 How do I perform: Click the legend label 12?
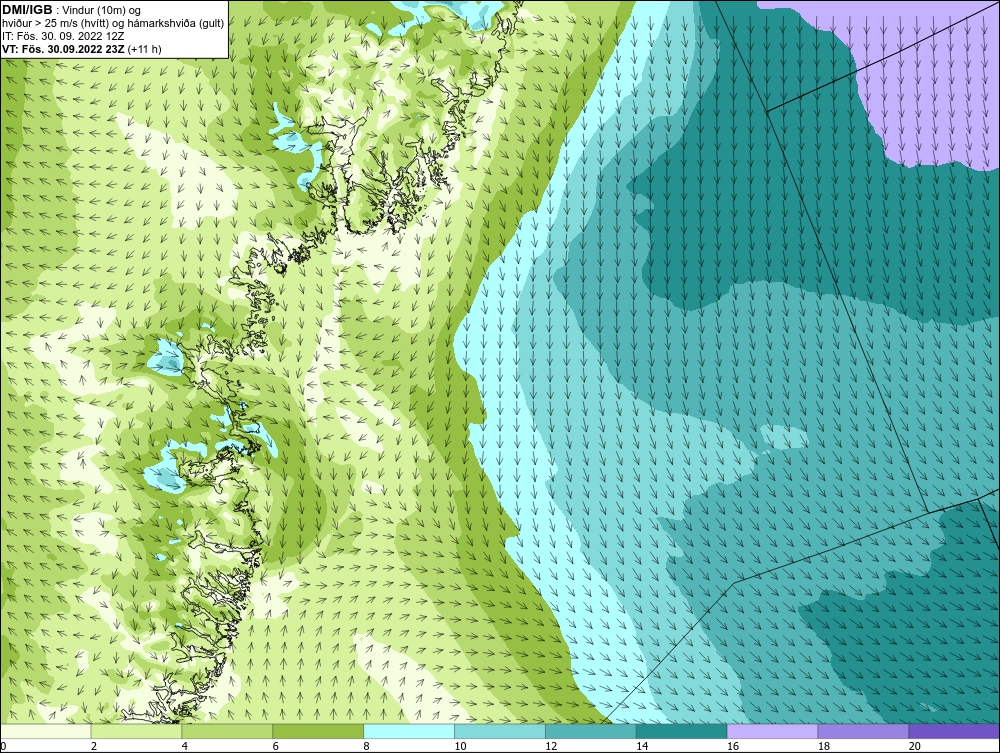point(550,746)
